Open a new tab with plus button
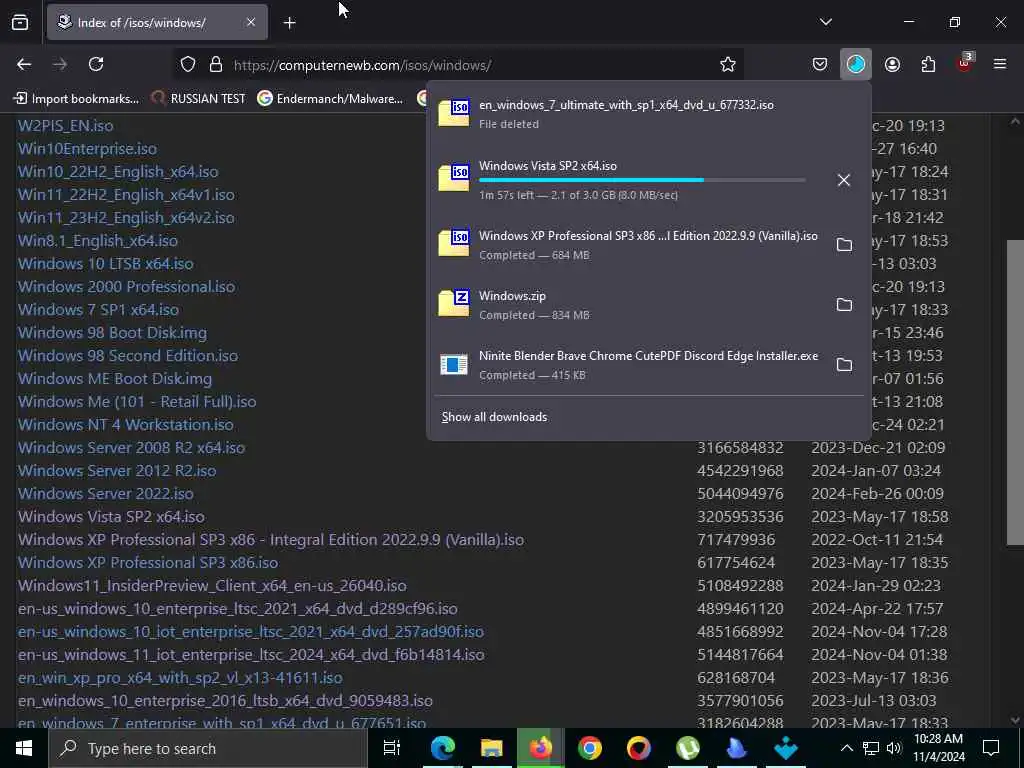1024x768 pixels. click(x=289, y=23)
